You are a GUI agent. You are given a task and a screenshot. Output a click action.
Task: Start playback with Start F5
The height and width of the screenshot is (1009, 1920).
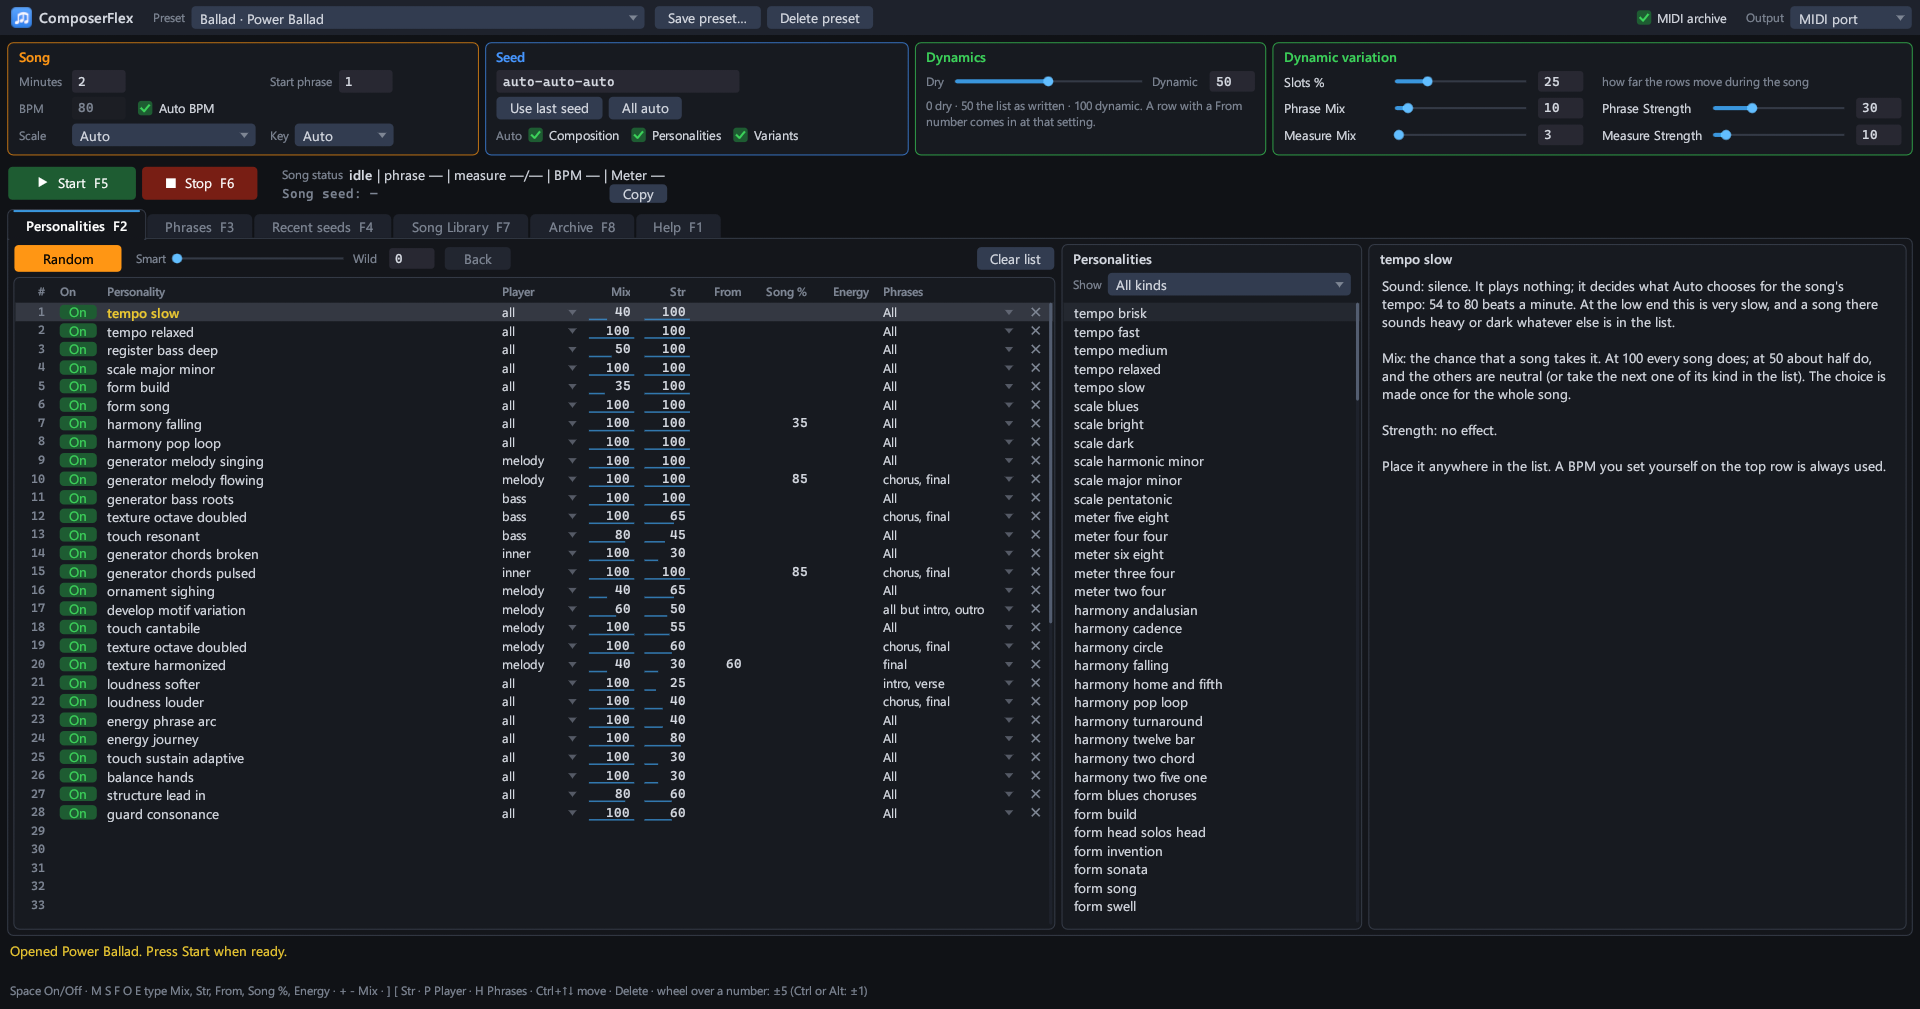72,183
